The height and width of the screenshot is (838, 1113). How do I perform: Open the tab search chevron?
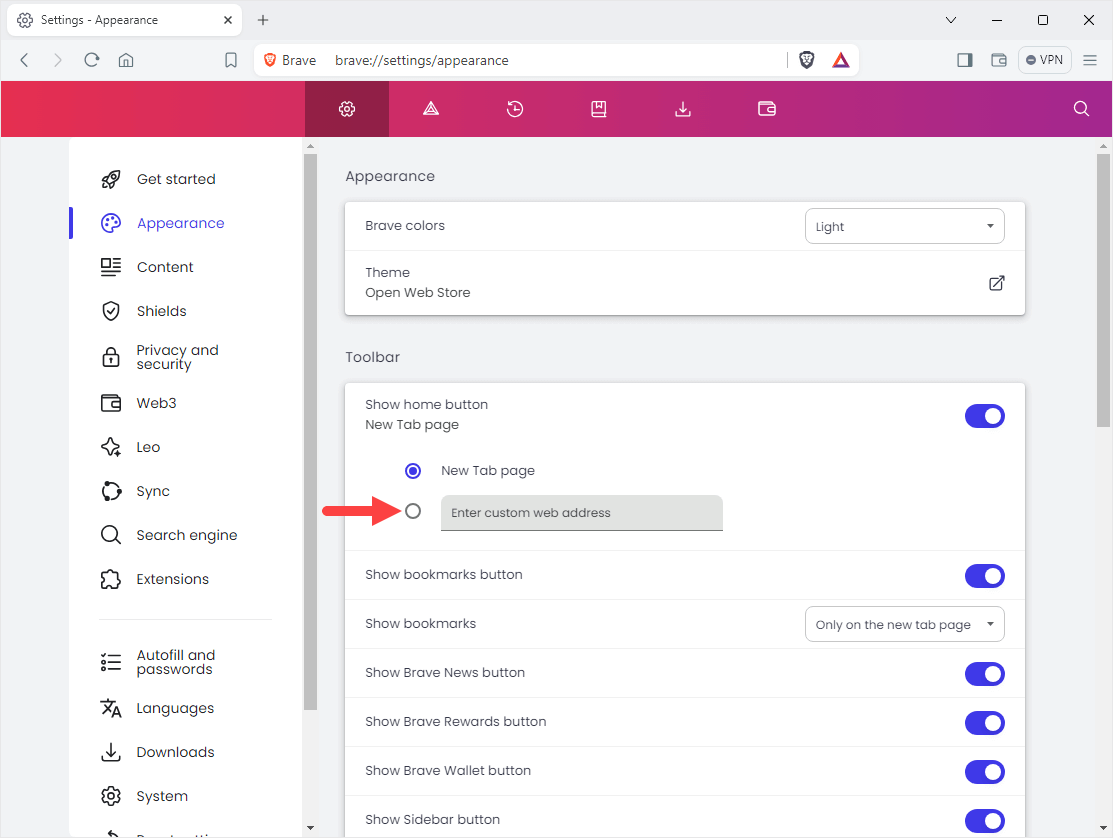pyautogui.click(x=951, y=20)
